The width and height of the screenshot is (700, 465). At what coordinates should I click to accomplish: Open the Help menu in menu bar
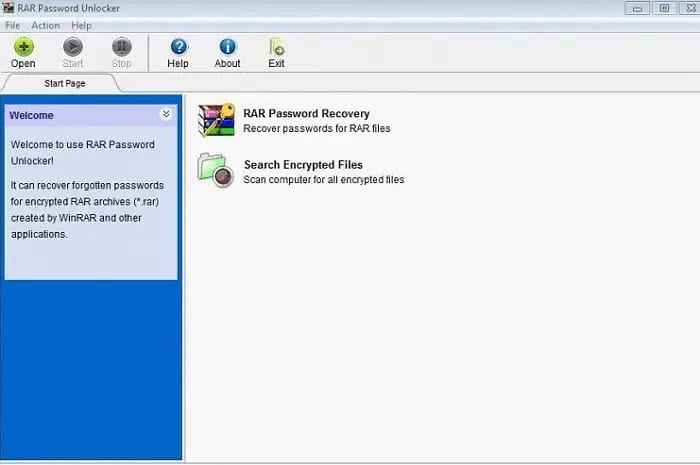(x=81, y=25)
